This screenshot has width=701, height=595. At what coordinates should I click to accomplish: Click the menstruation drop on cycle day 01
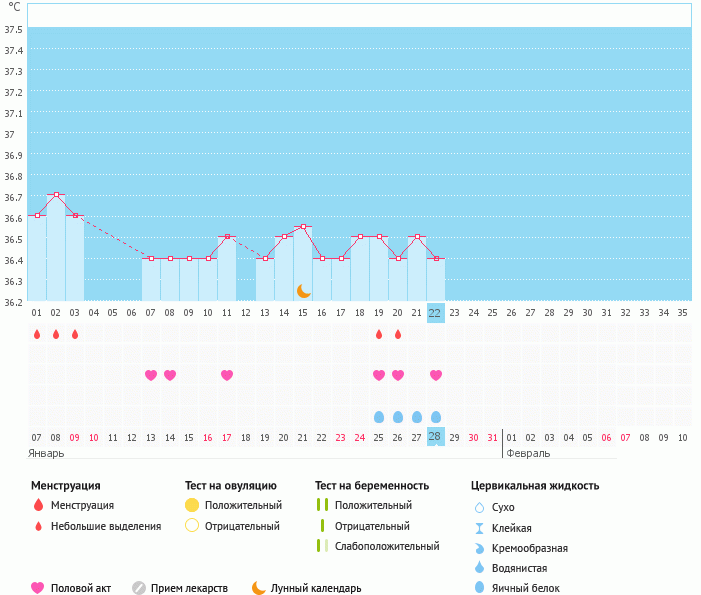pyautogui.click(x=37, y=334)
